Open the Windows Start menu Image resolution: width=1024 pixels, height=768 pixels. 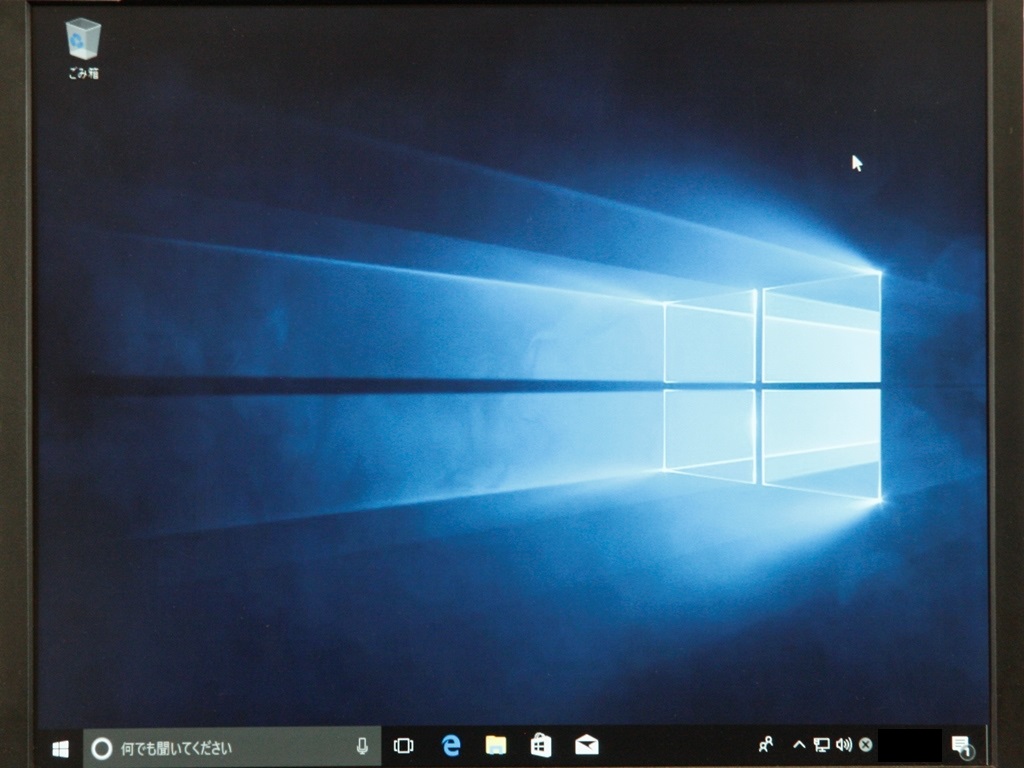[x=60, y=748]
